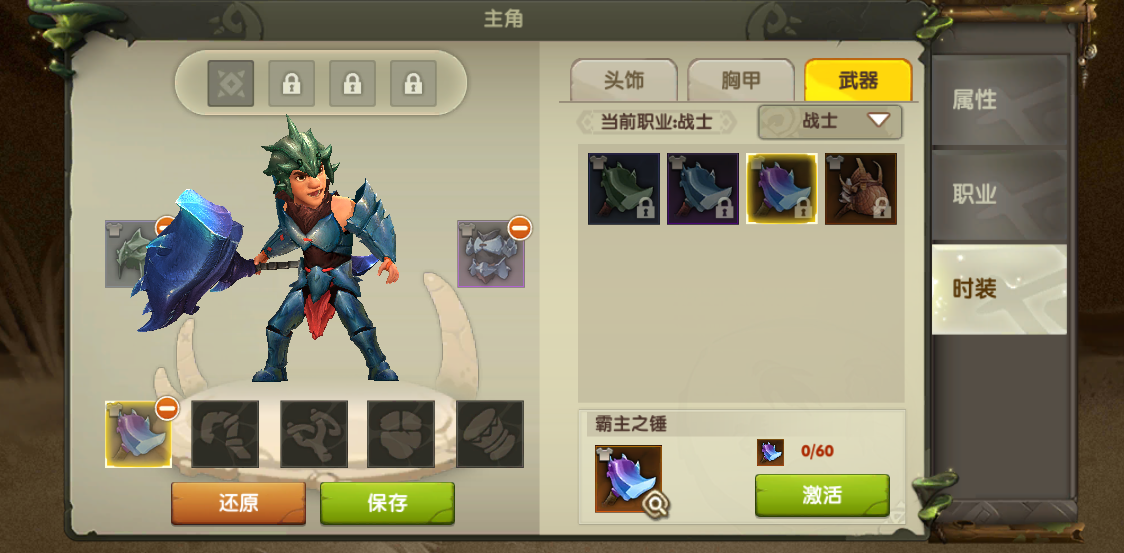Image resolution: width=1124 pixels, height=553 pixels.
Task: Click the empty boomerang-shaped equipment slot
Action: [313, 434]
